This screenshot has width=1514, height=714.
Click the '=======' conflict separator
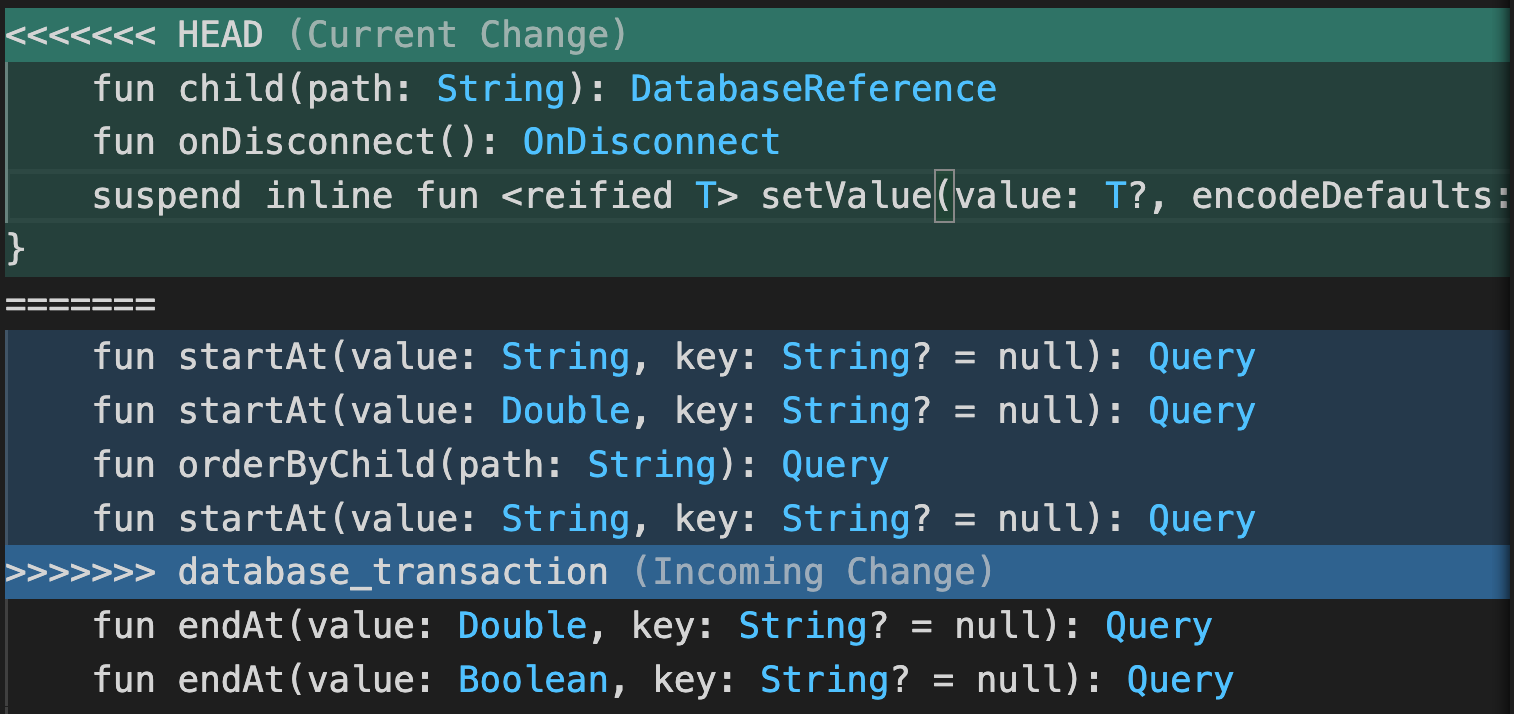tap(81, 304)
